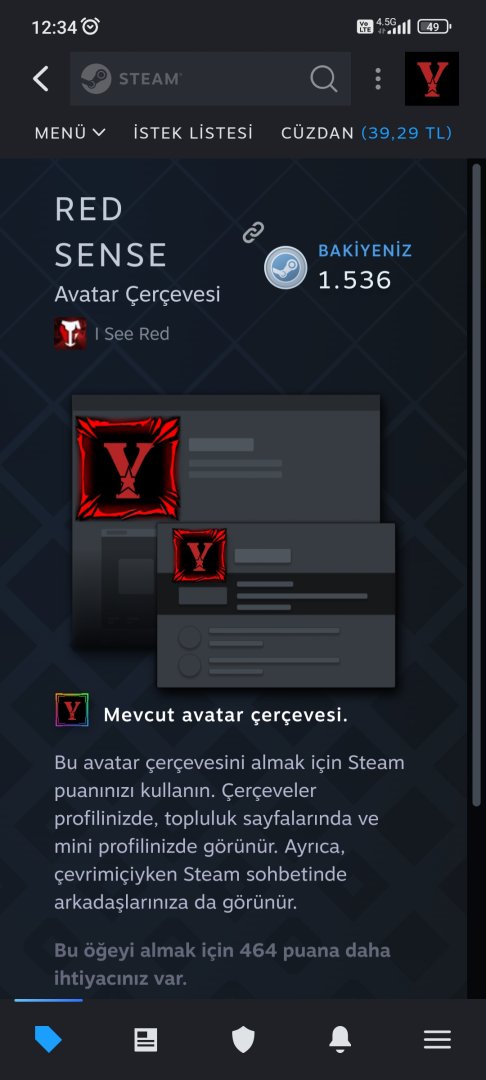Open the profile avatar in the header
The height and width of the screenshot is (1080, 486).
(432, 79)
